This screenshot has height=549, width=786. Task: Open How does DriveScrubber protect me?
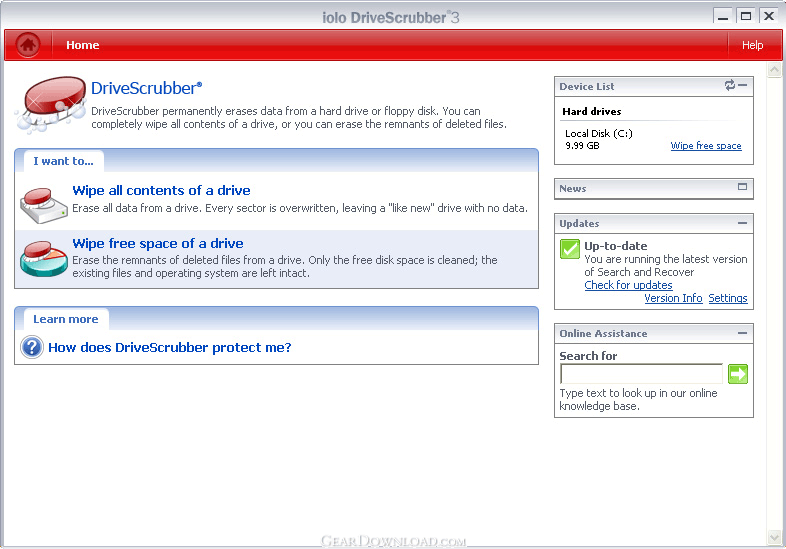(x=169, y=347)
